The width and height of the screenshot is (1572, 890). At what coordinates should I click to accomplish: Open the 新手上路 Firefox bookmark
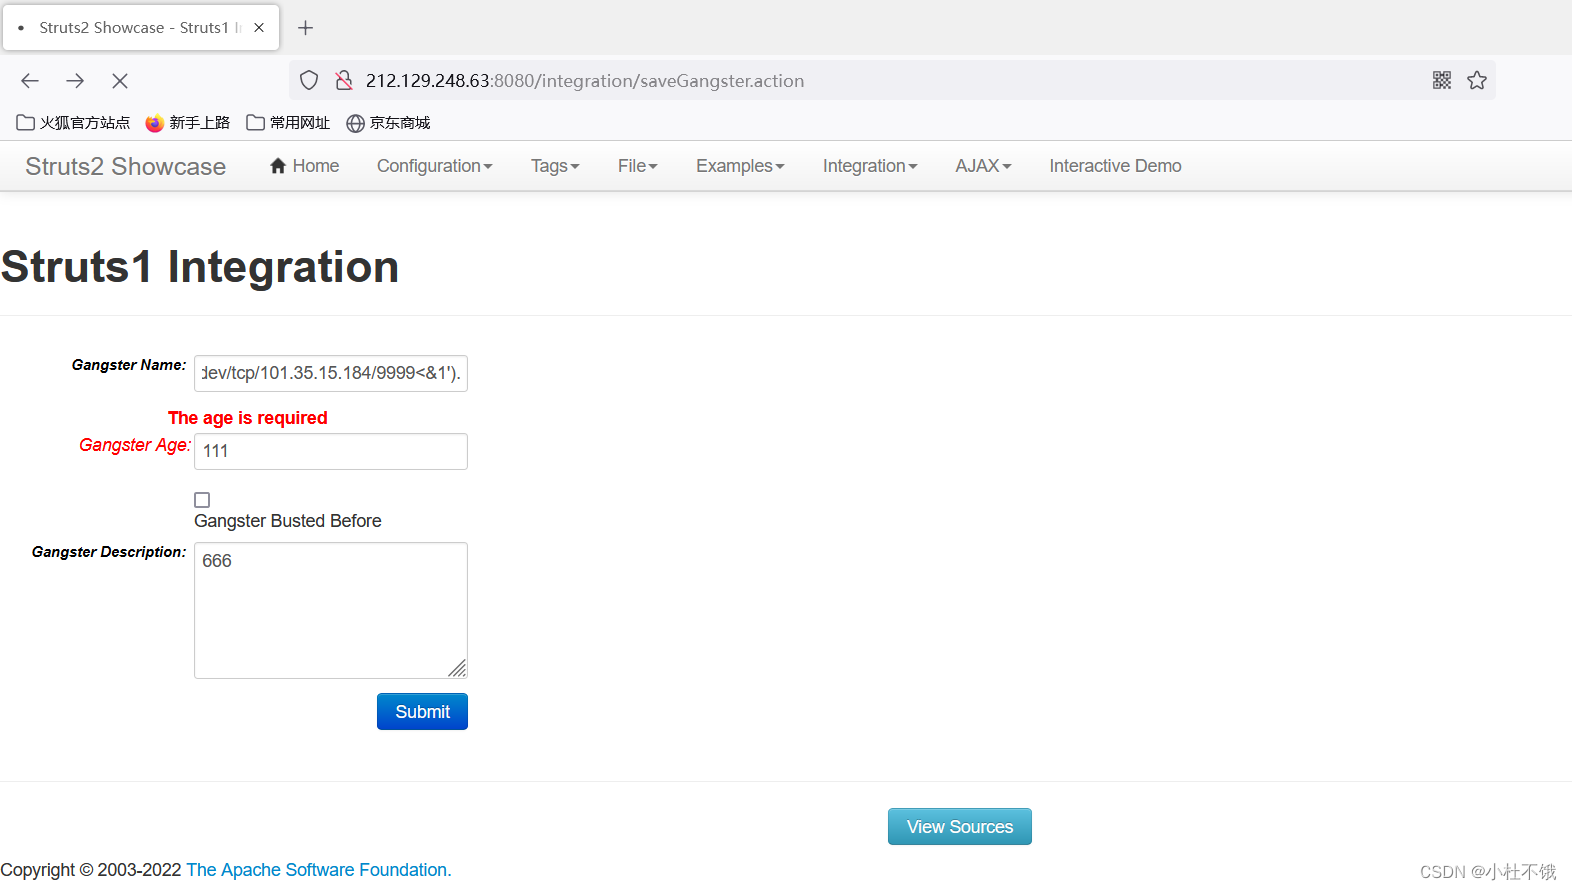click(188, 123)
